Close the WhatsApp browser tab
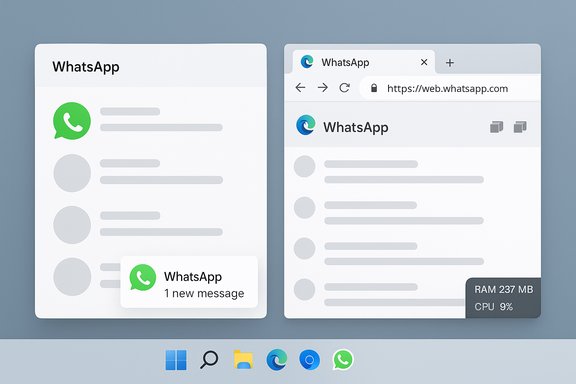The height and width of the screenshot is (384, 576). pyautogui.click(x=424, y=62)
